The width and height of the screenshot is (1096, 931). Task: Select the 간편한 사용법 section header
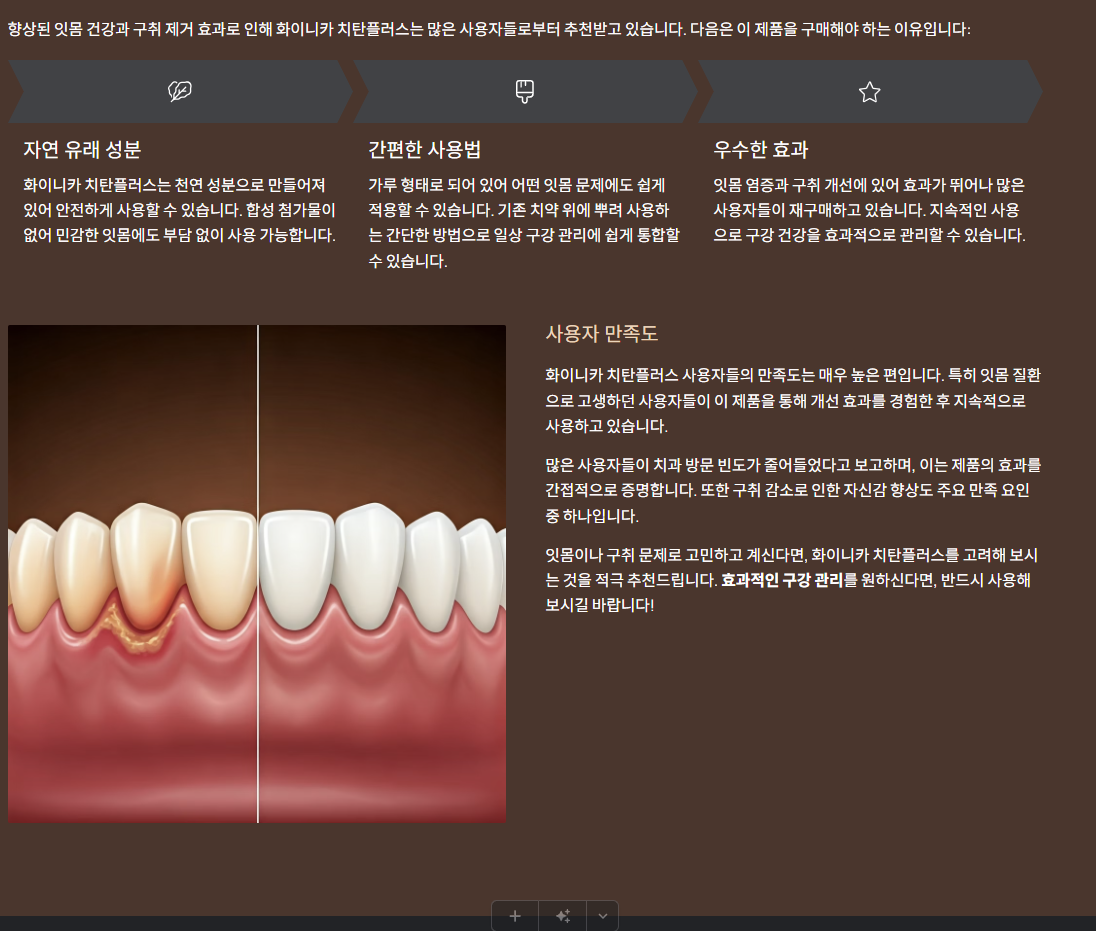(x=426, y=149)
